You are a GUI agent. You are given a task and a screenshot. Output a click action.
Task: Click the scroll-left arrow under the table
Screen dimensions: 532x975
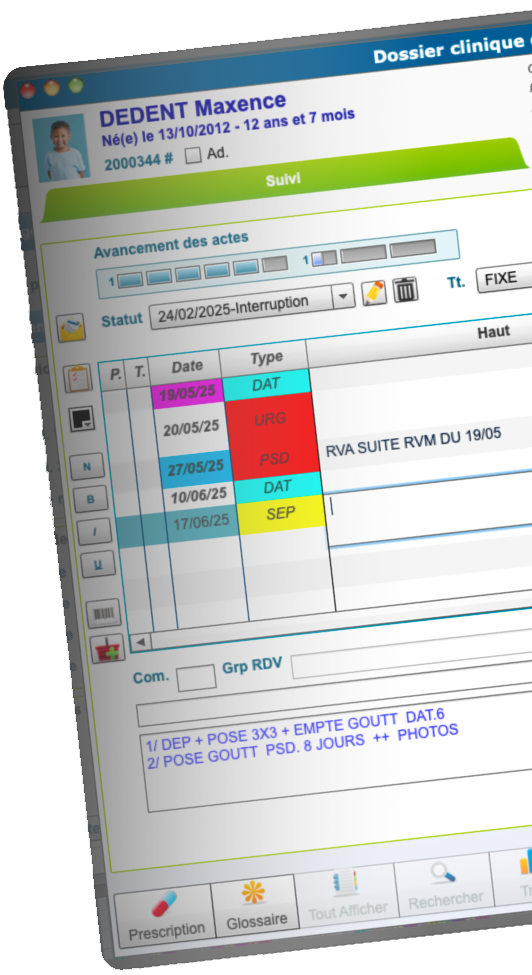click(140, 641)
